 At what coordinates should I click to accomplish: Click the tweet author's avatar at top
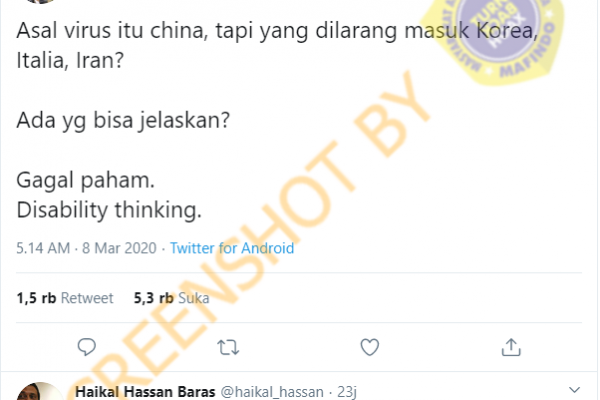(40, 1)
